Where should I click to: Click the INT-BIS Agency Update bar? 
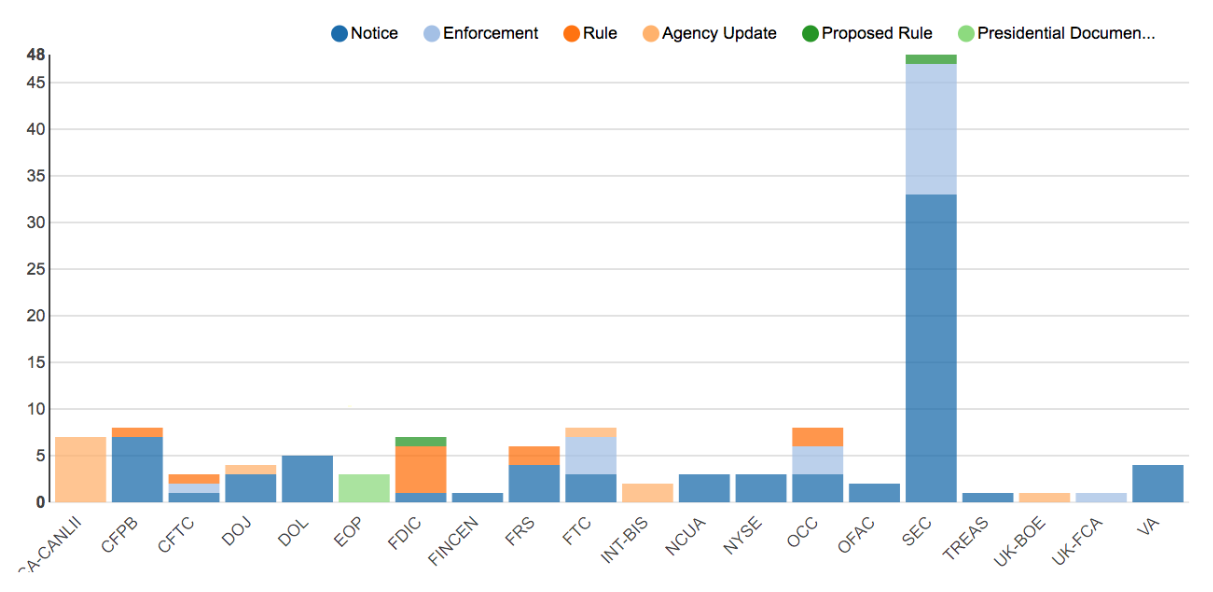(648, 493)
